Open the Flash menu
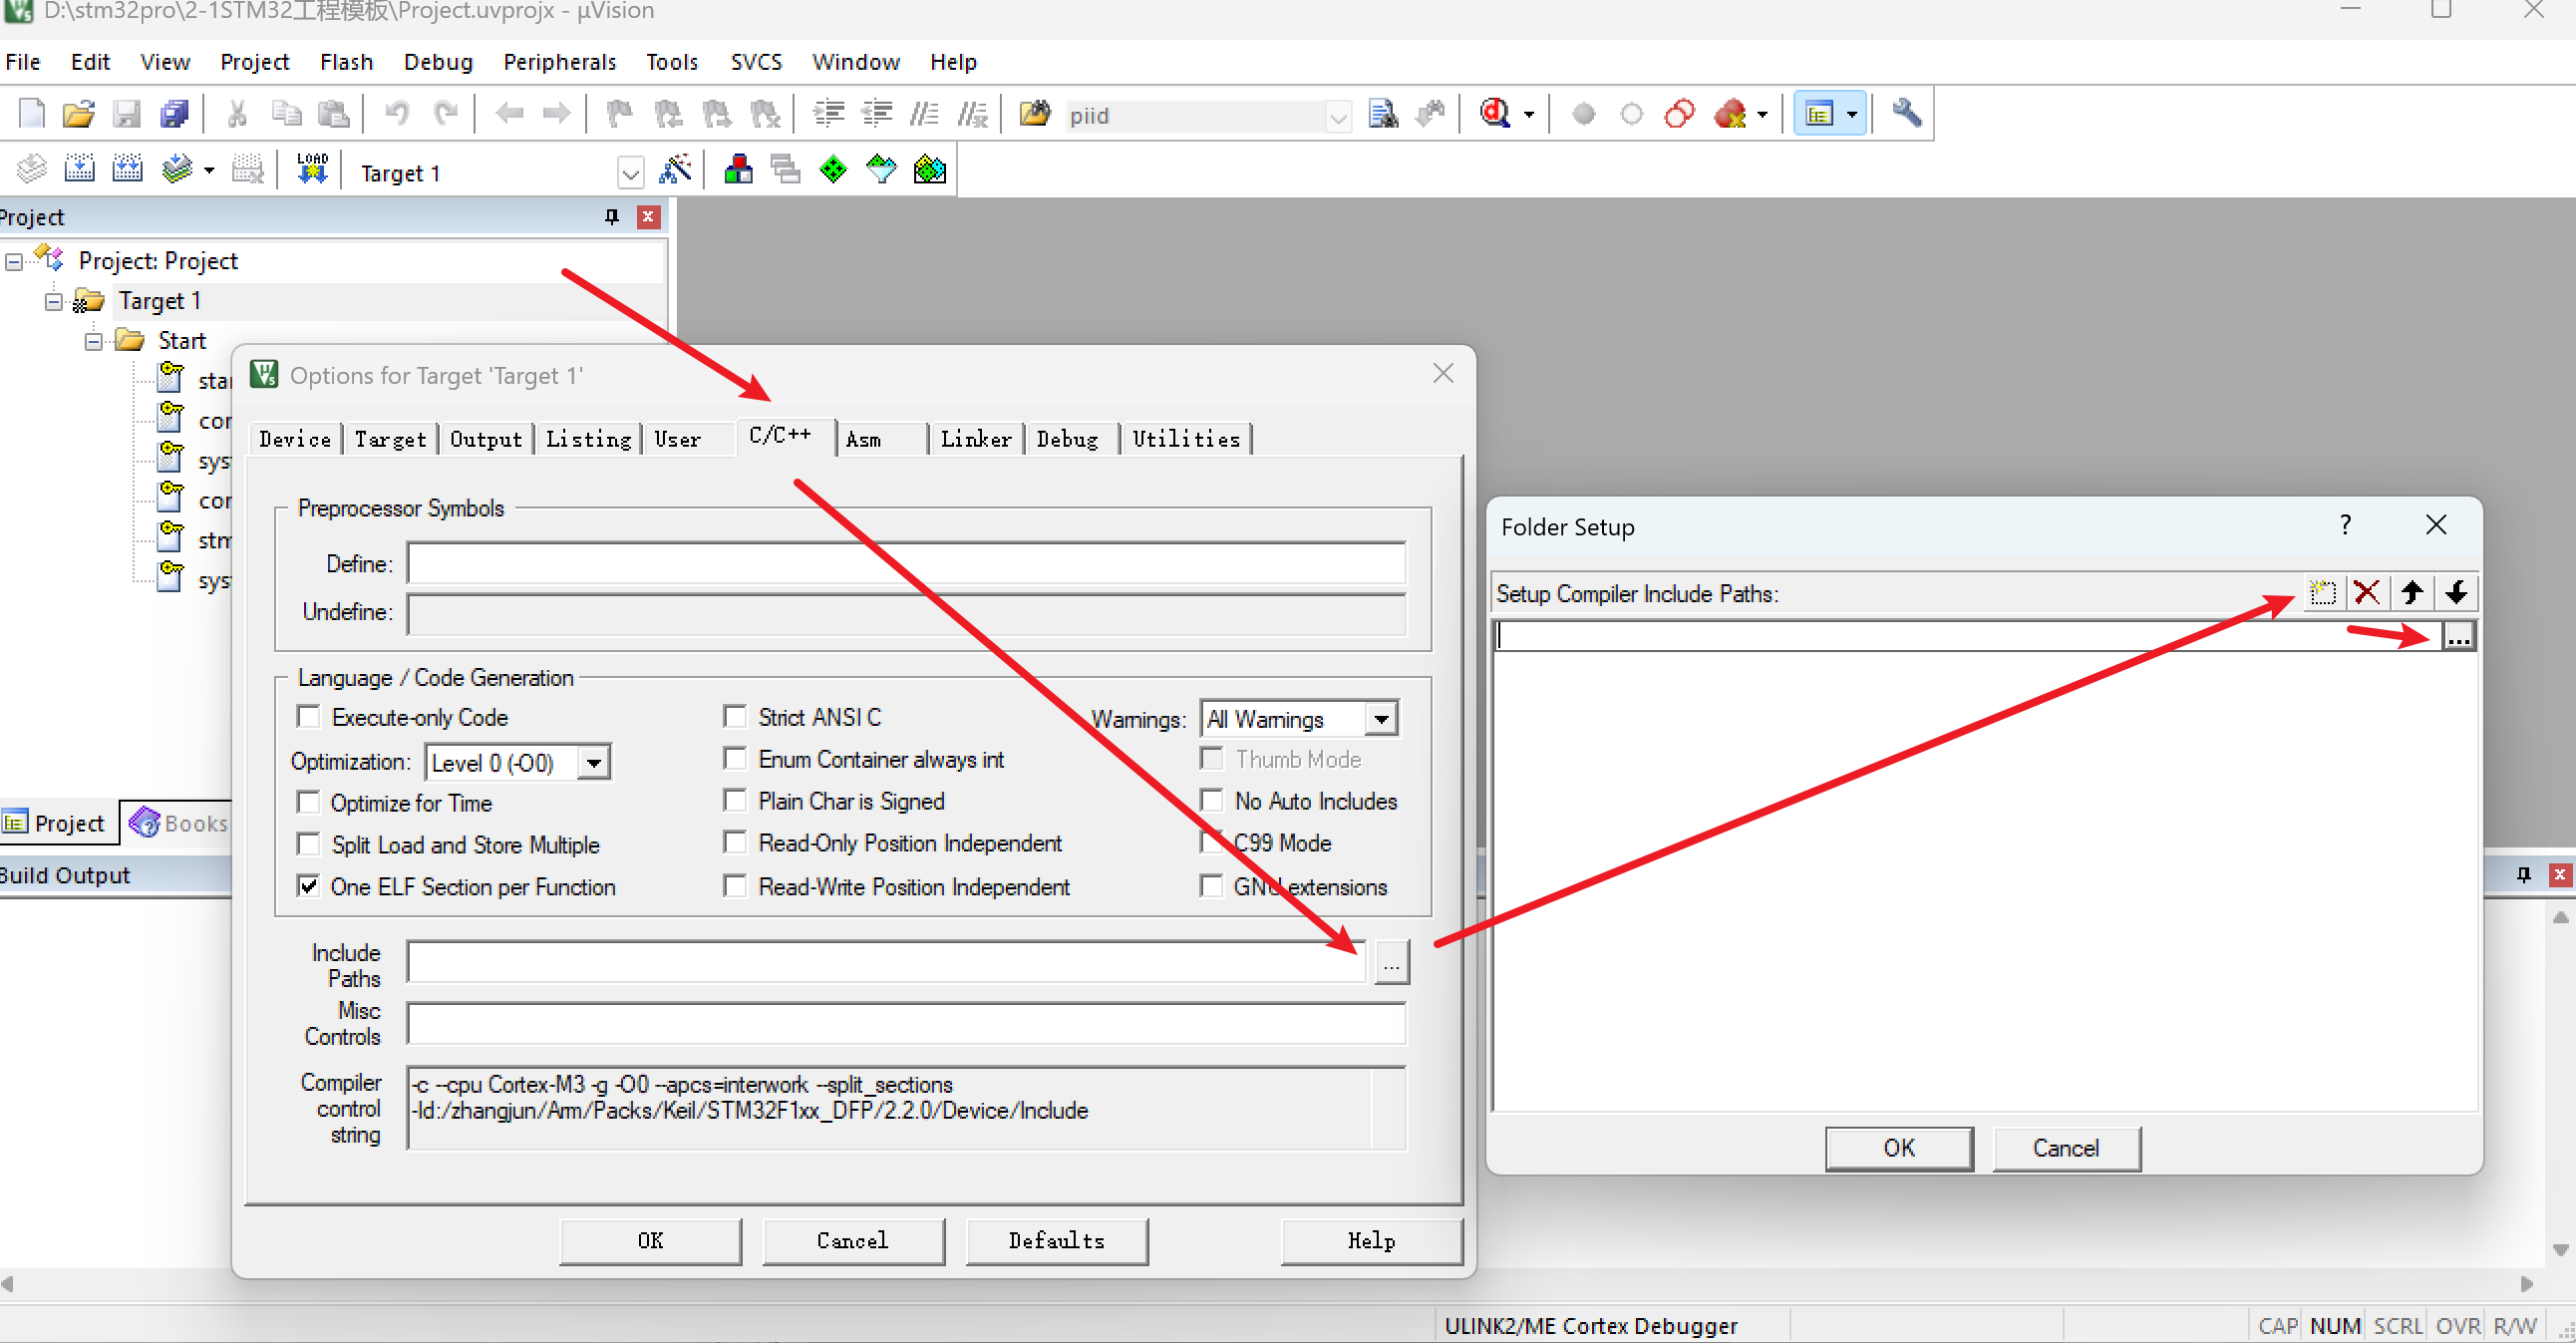The height and width of the screenshot is (1343, 2576). click(x=346, y=62)
